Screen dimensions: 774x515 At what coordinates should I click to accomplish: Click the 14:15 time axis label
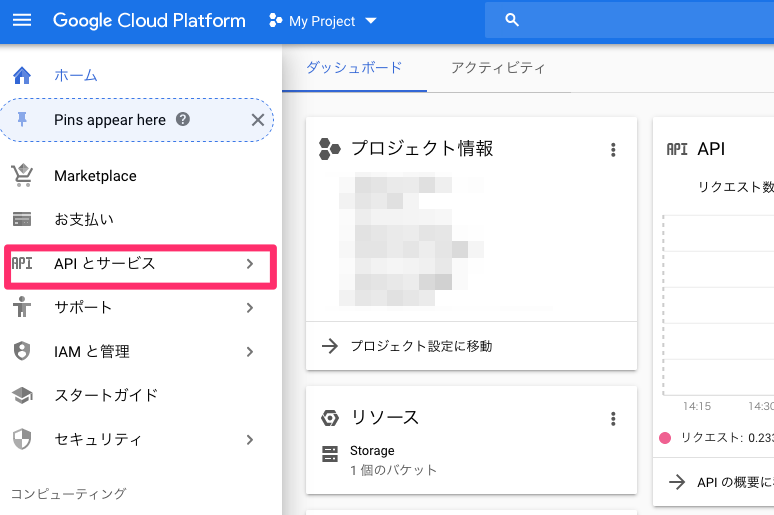[697, 406]
